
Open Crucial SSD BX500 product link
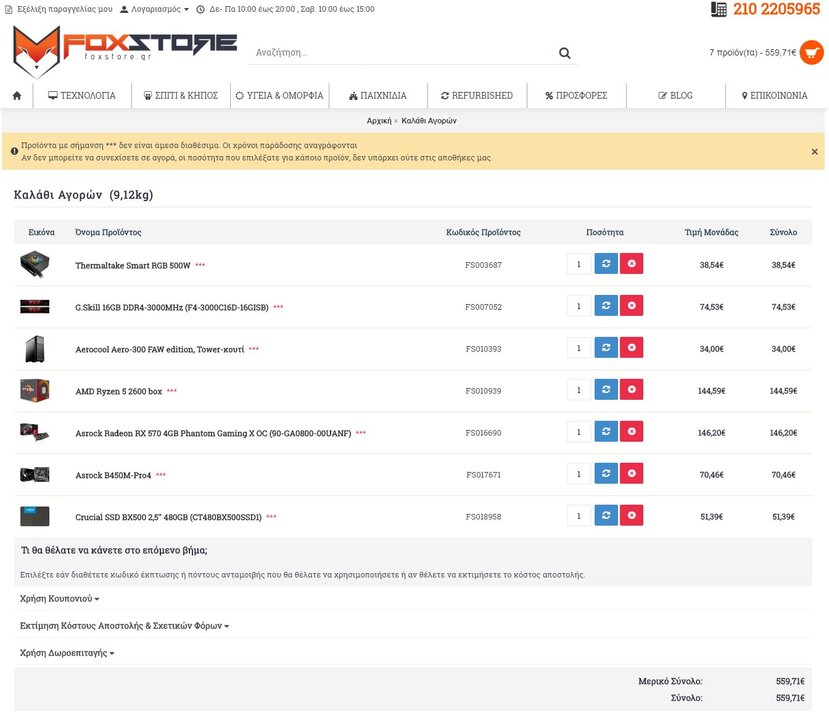[x=168, y=517]
